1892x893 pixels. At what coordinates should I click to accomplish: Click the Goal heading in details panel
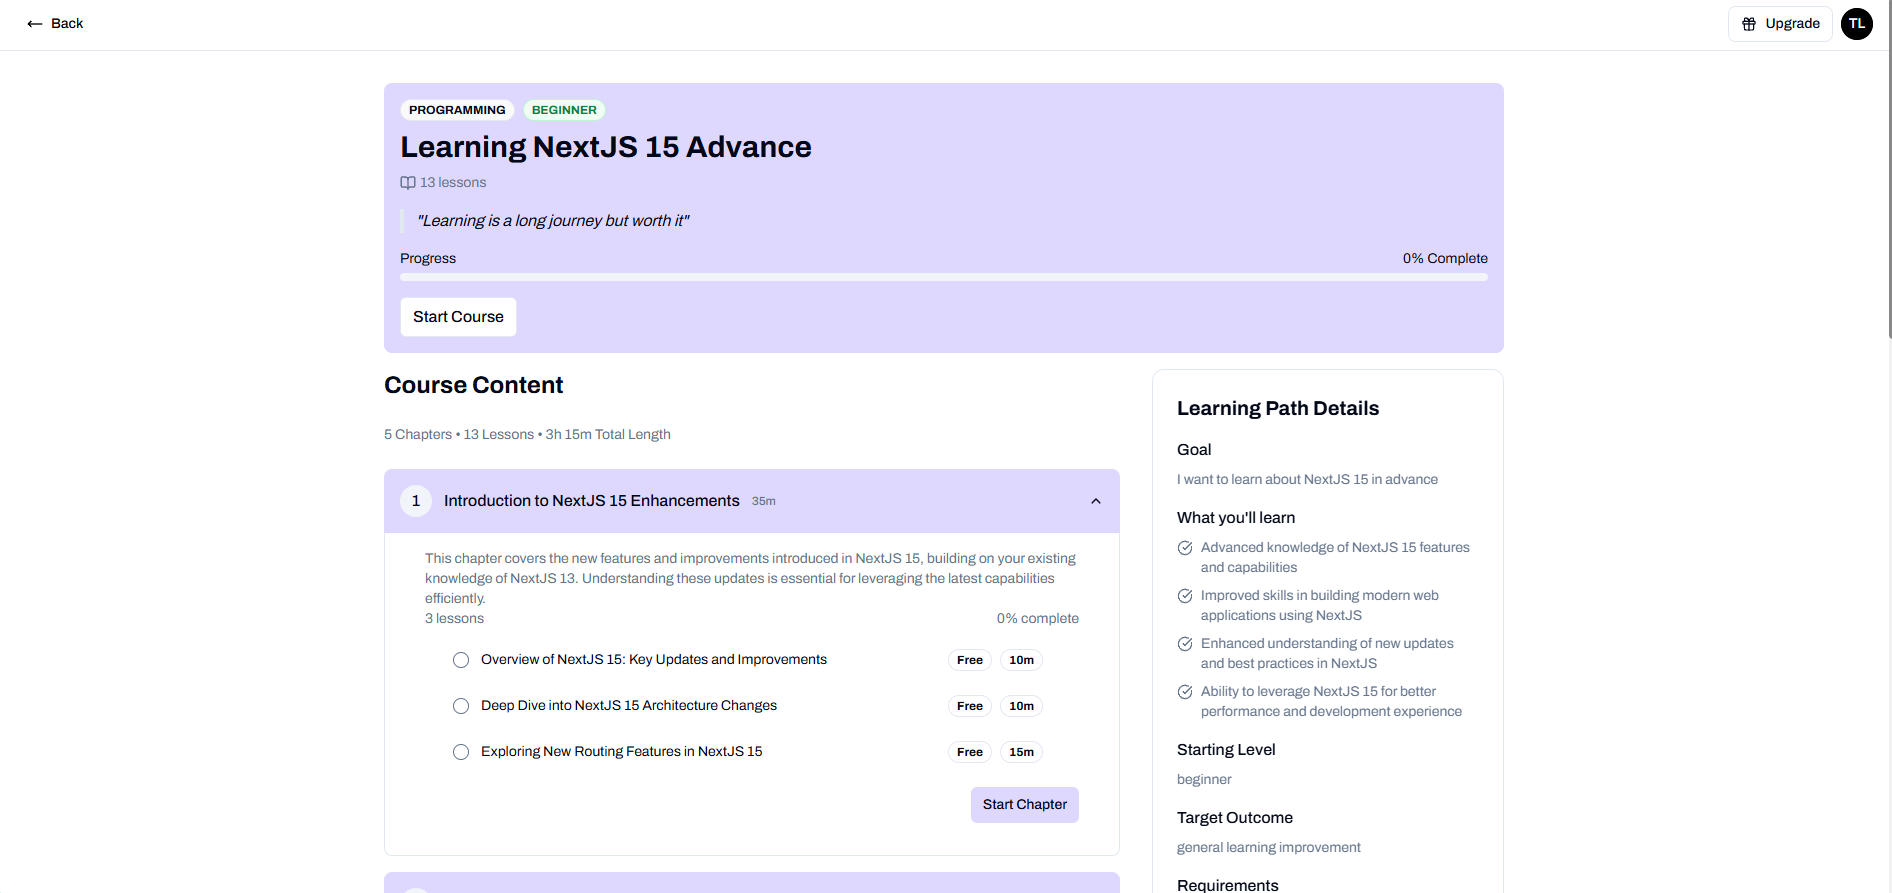click(x=1194, y=450)
